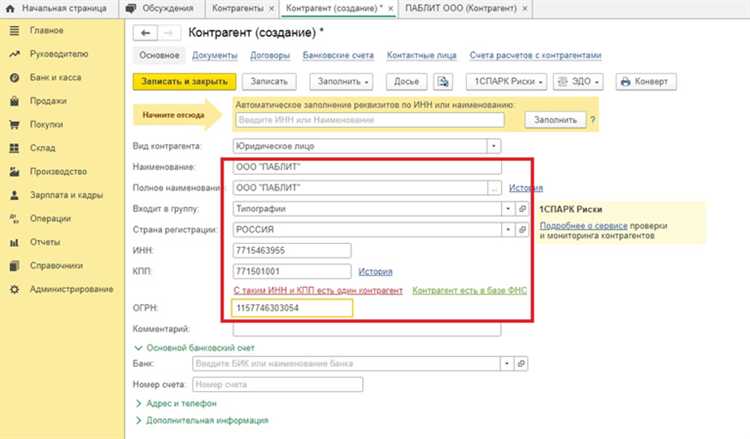This screenshot has height=439, width=750.
Task: Click the forward arrow navigation button
Action: [x=168, y=33]
